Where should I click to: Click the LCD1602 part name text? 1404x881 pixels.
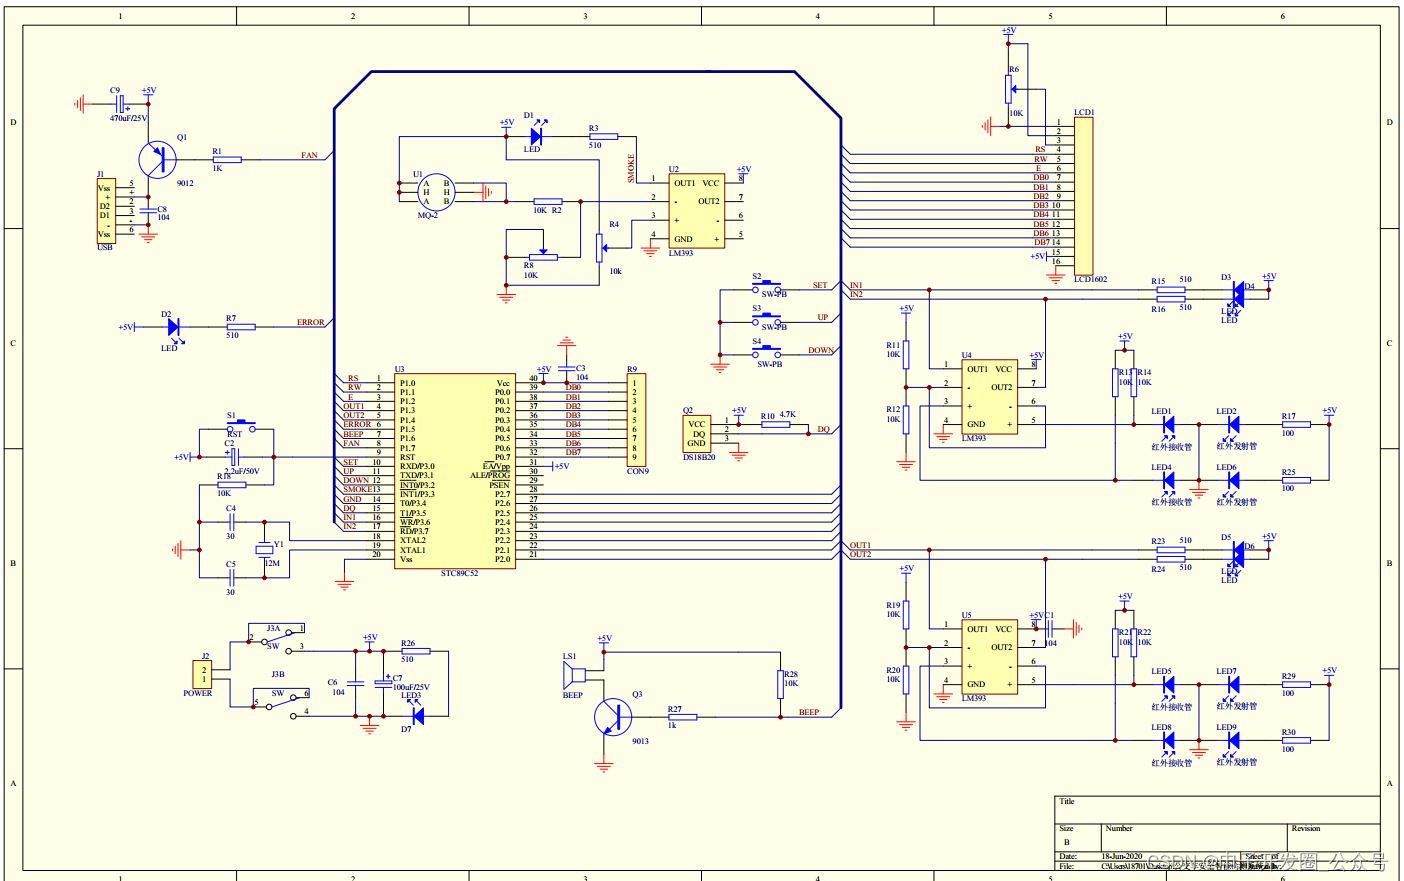(1092, 281)
